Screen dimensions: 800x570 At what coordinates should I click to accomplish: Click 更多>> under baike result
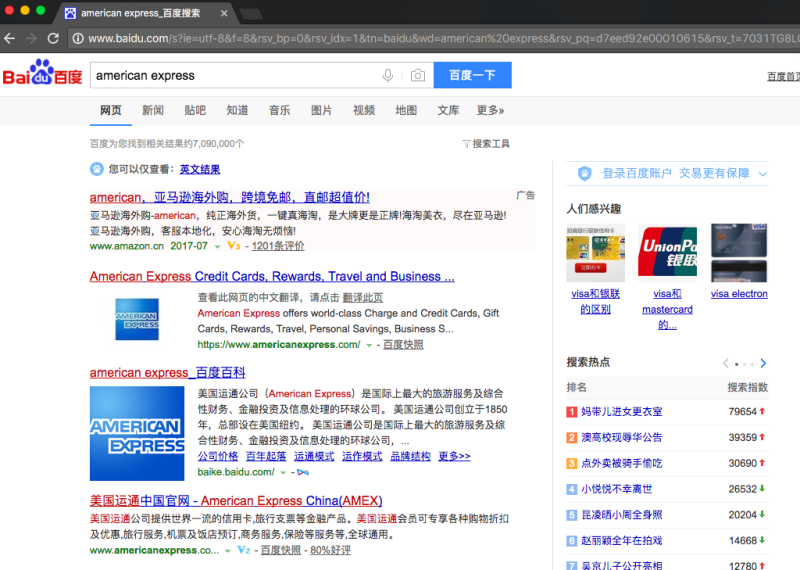[455, 456]
